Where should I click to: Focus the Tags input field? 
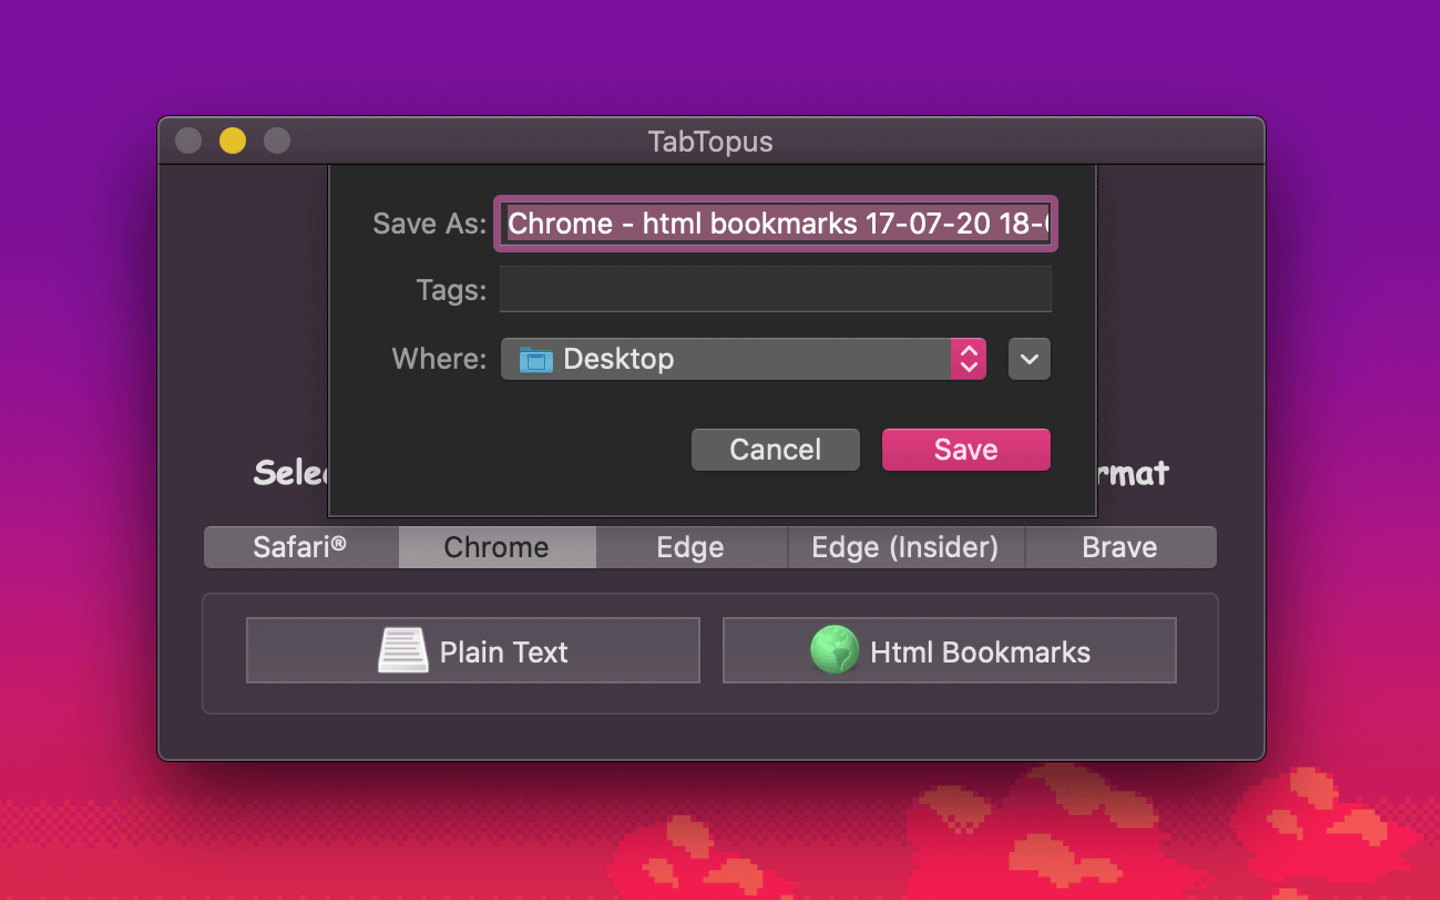[776, 290]
